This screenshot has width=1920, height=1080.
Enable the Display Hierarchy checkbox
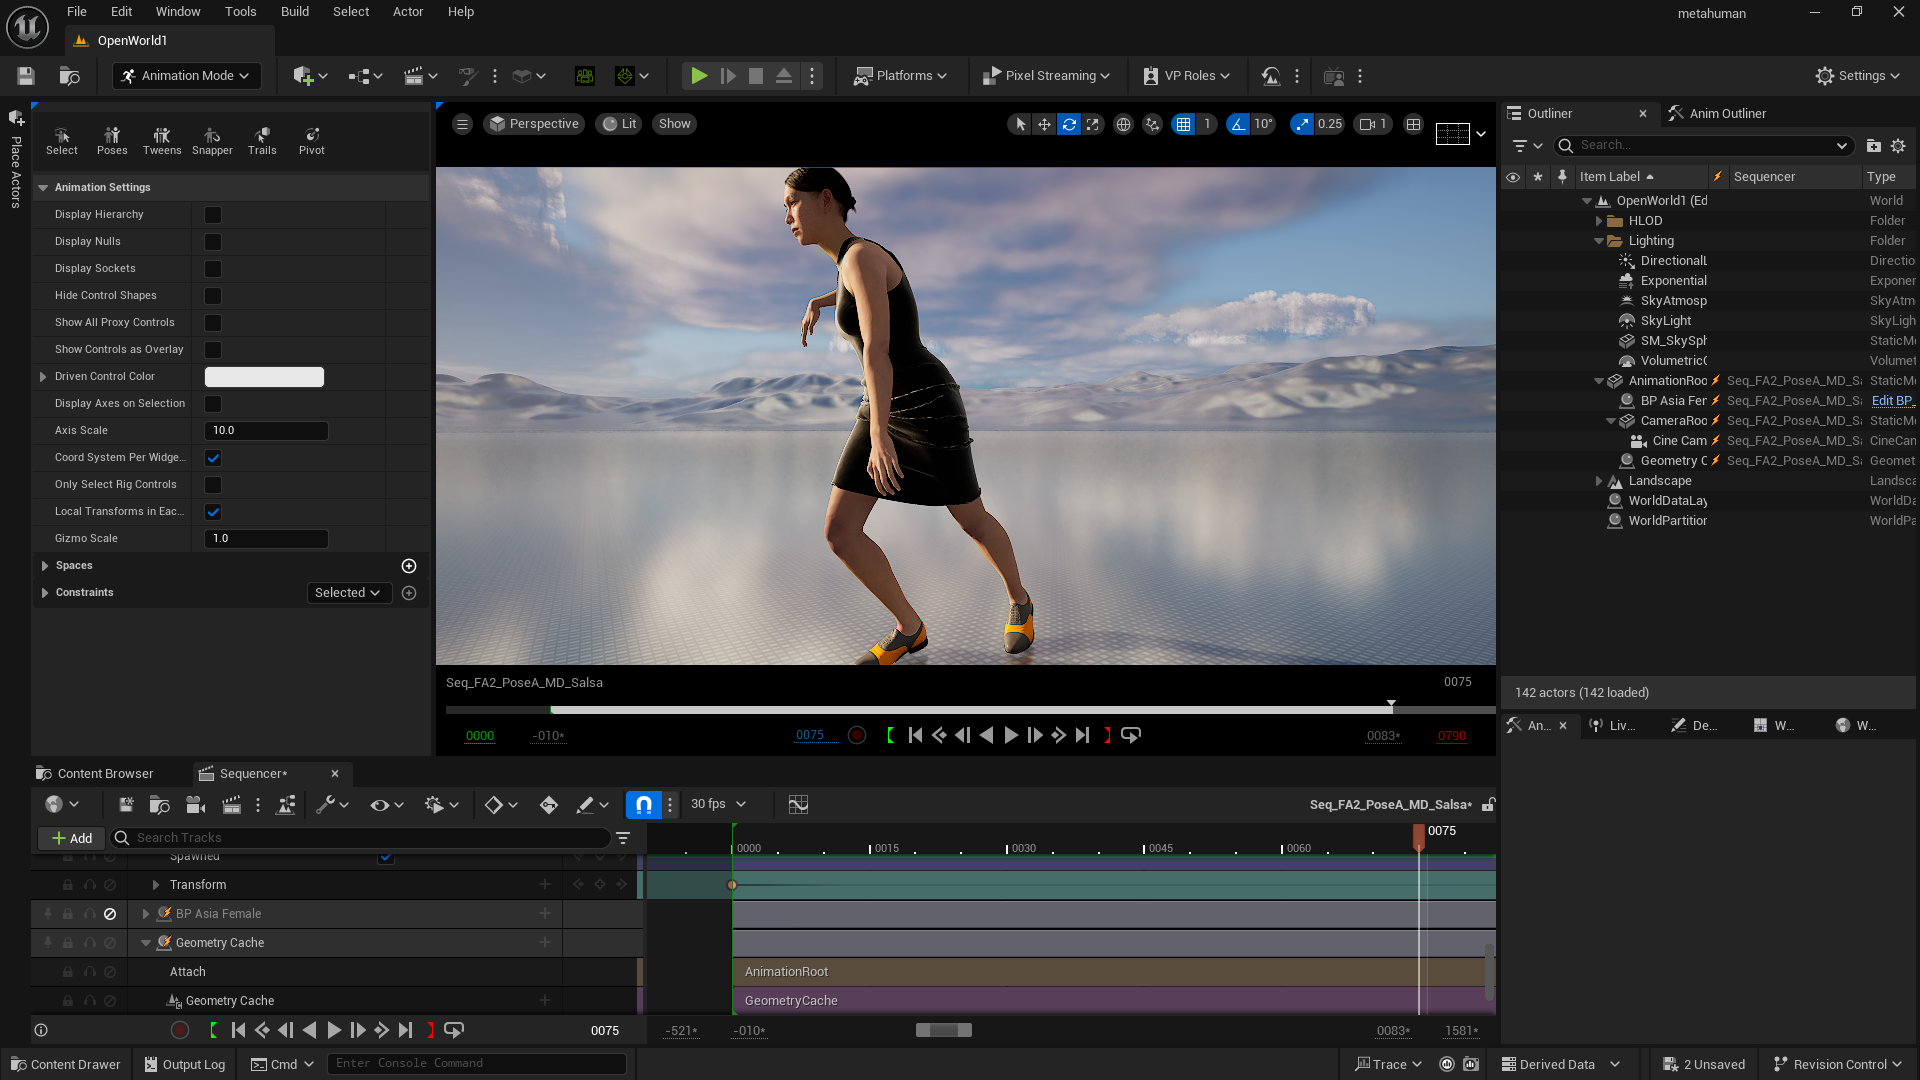click(x=213, y=215)
